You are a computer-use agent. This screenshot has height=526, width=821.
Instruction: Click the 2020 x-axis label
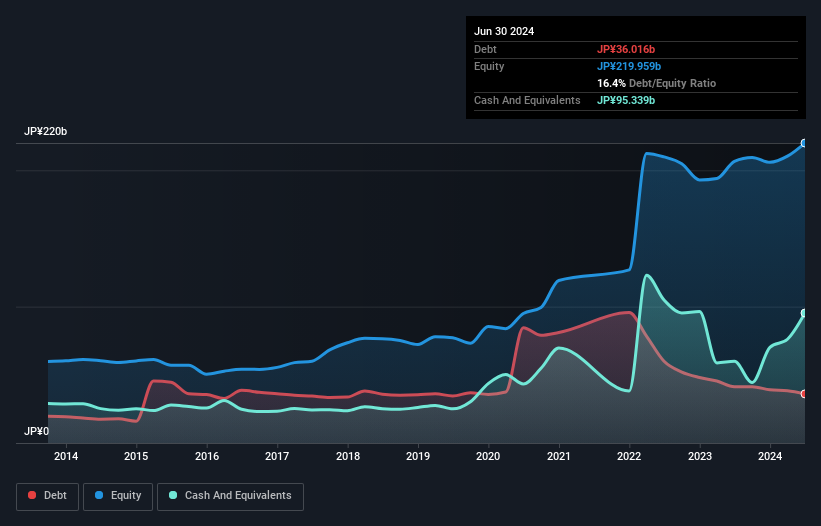coord(488,456)
